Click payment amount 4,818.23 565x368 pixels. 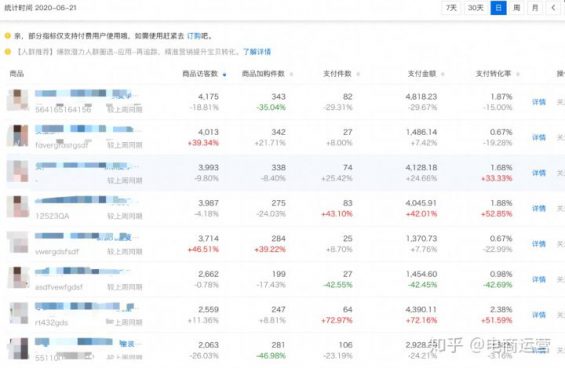(421, 97)
